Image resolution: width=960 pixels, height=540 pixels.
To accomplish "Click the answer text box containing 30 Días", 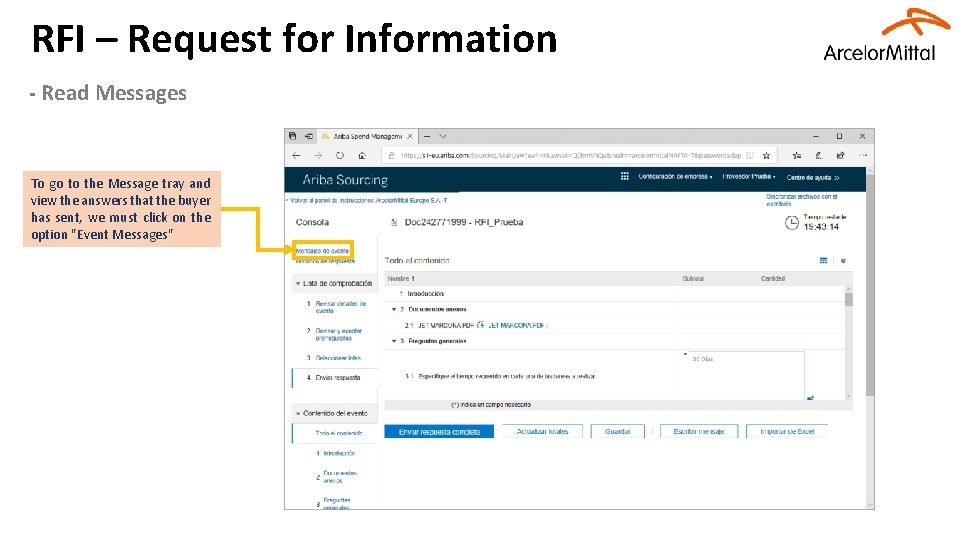I will click(x=745, y=375).
